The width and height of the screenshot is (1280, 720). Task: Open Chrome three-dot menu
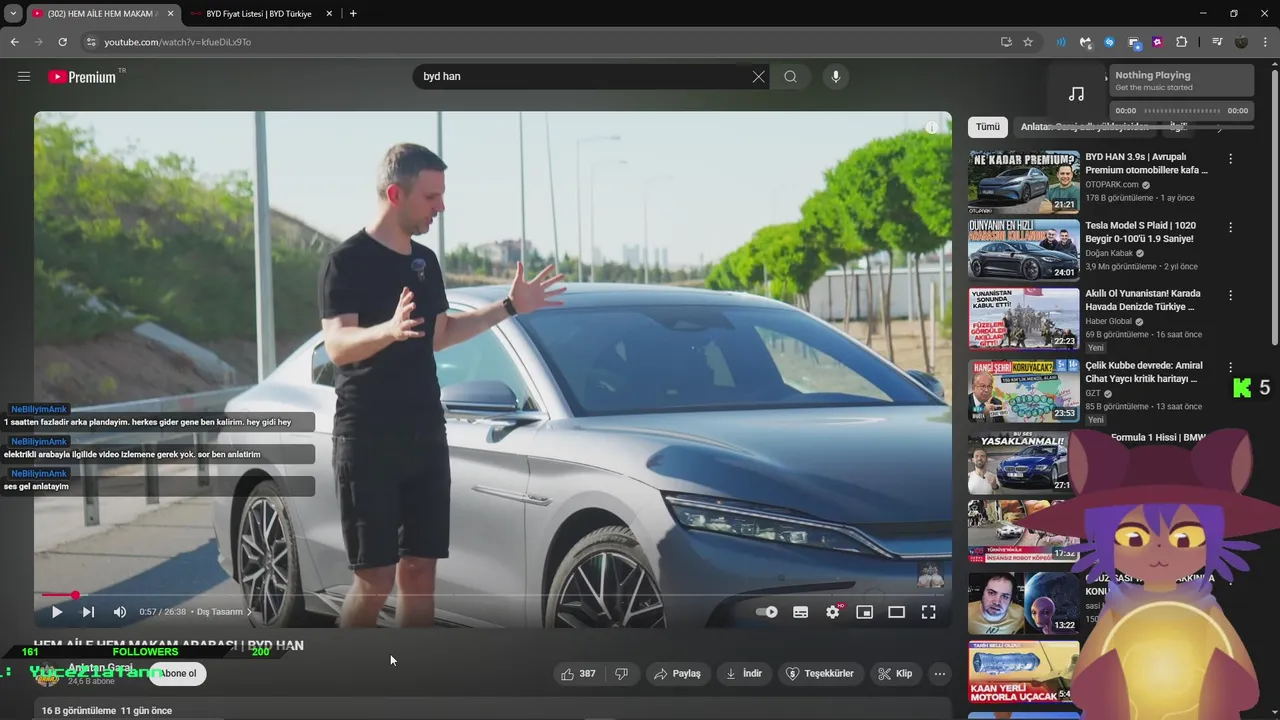tap(1265, 42)
